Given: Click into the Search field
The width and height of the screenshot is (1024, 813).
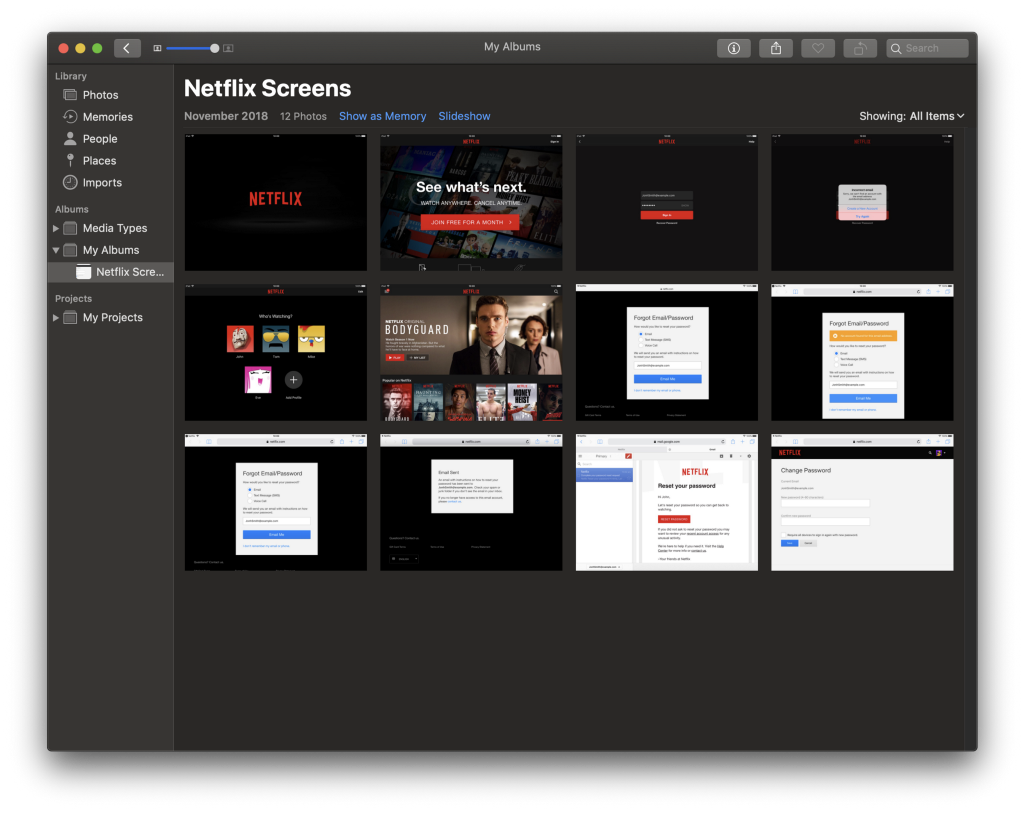Looking at the screenshot, I should (x=927, y=48).
